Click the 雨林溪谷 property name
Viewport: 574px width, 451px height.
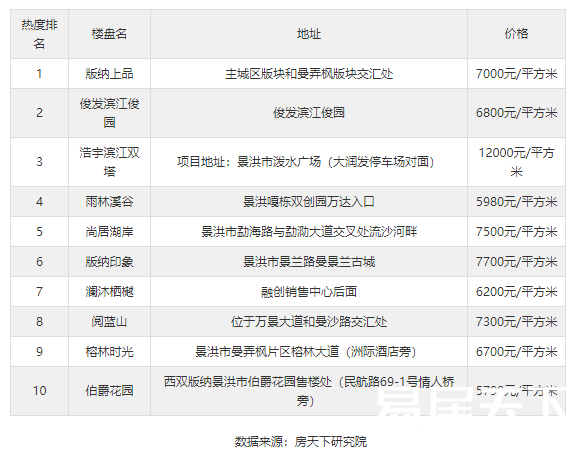tap(109, 202)
